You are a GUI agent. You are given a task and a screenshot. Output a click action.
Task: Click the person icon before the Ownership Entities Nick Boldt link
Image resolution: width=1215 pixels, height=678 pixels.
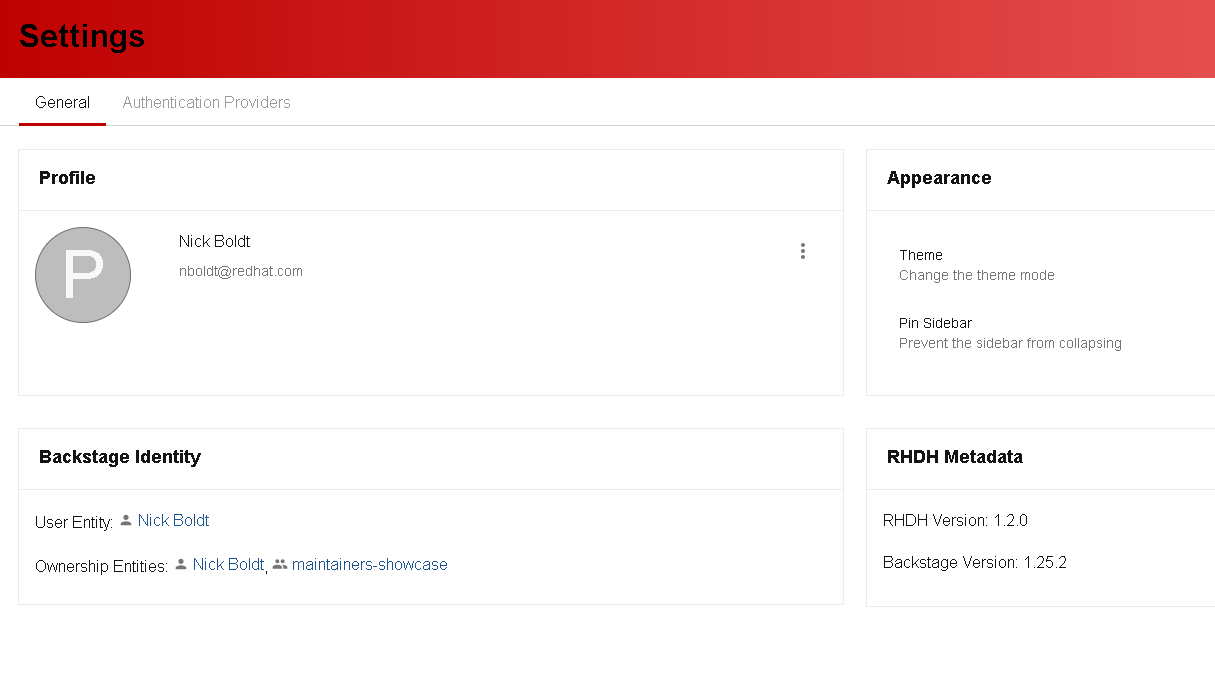[x=181, y=564]
